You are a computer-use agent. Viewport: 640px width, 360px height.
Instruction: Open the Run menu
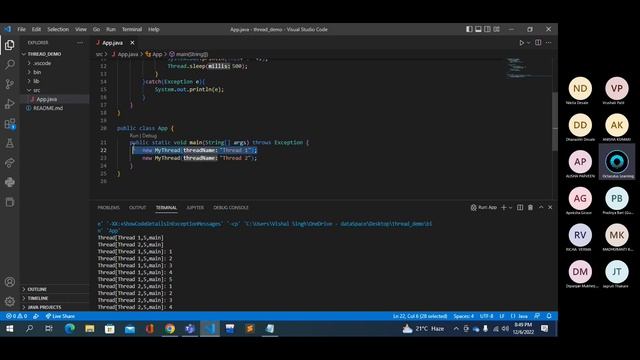(111, 29)
